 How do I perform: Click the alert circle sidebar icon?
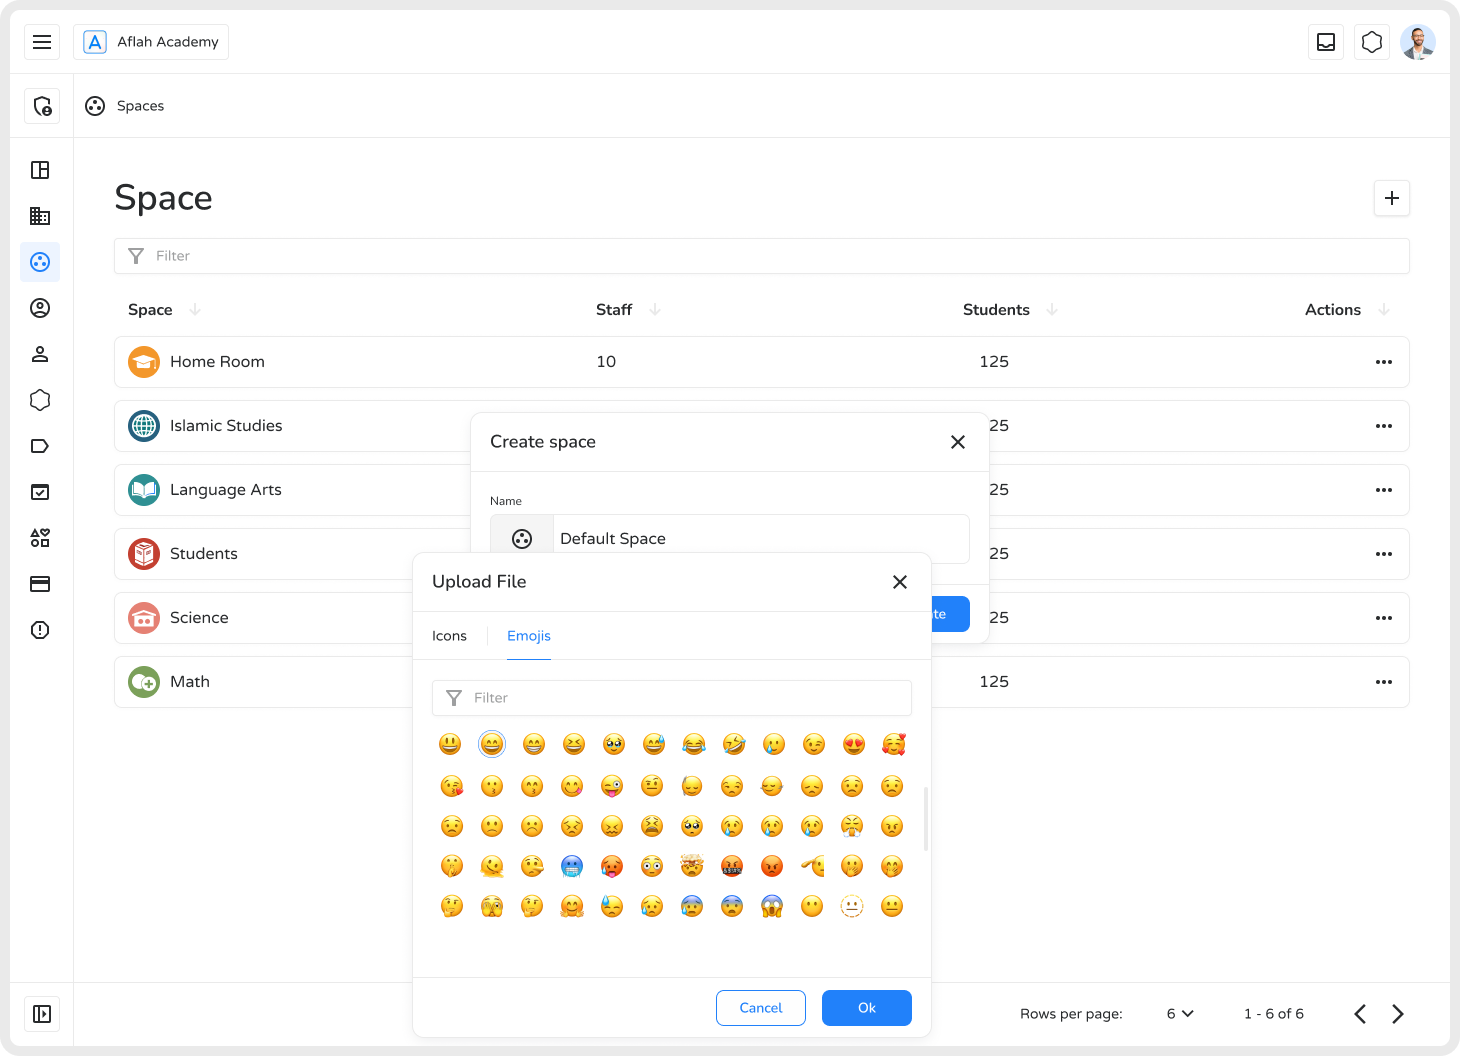(x=40, y=630)
